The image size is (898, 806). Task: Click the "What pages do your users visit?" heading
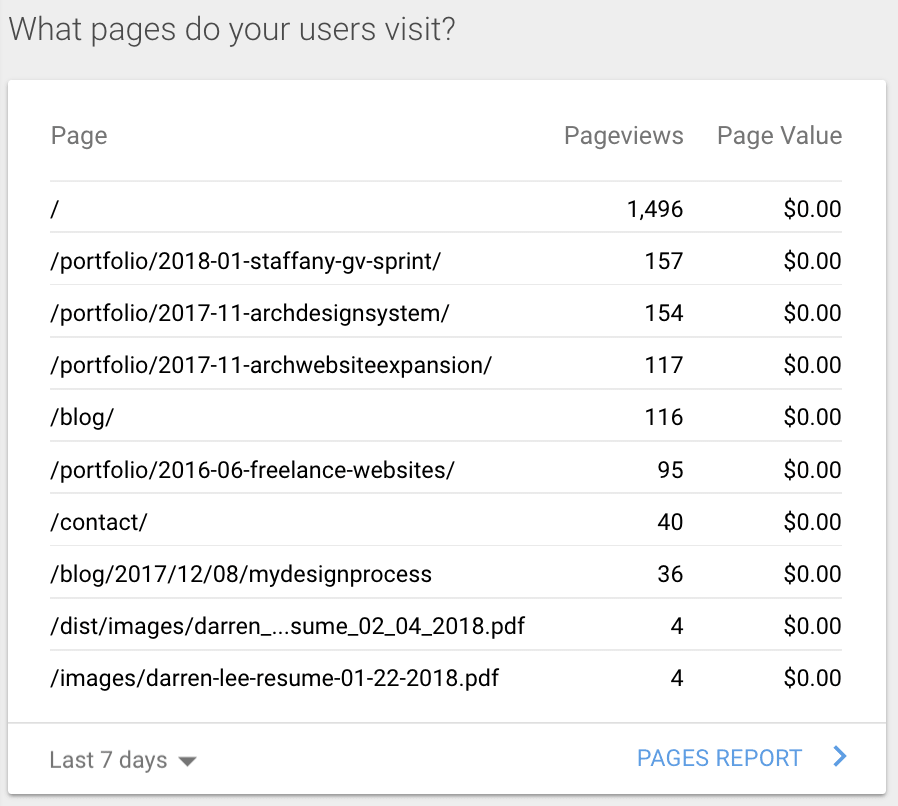pos(232,29)
